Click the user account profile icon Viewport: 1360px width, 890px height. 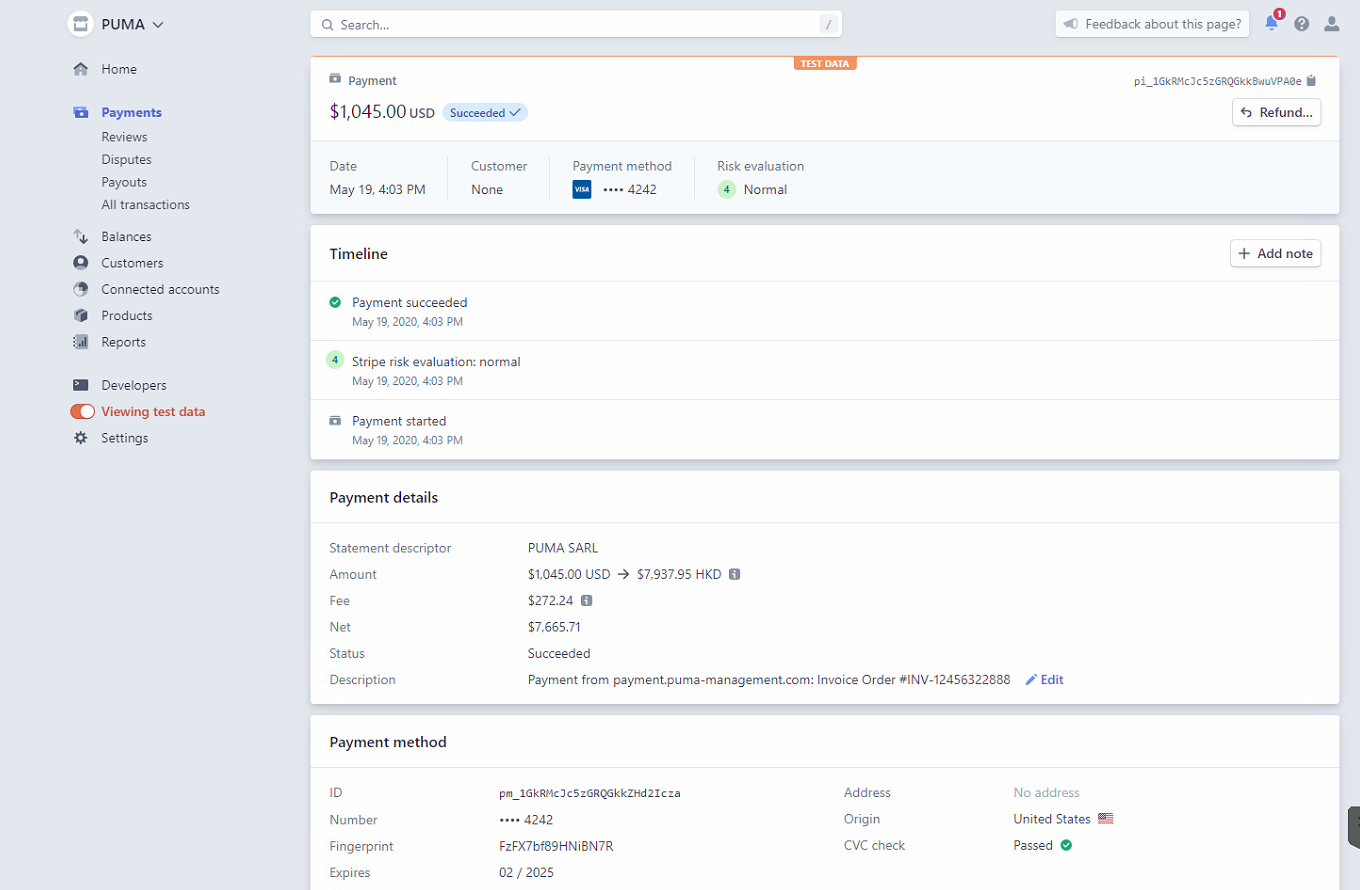[1331, 24]
